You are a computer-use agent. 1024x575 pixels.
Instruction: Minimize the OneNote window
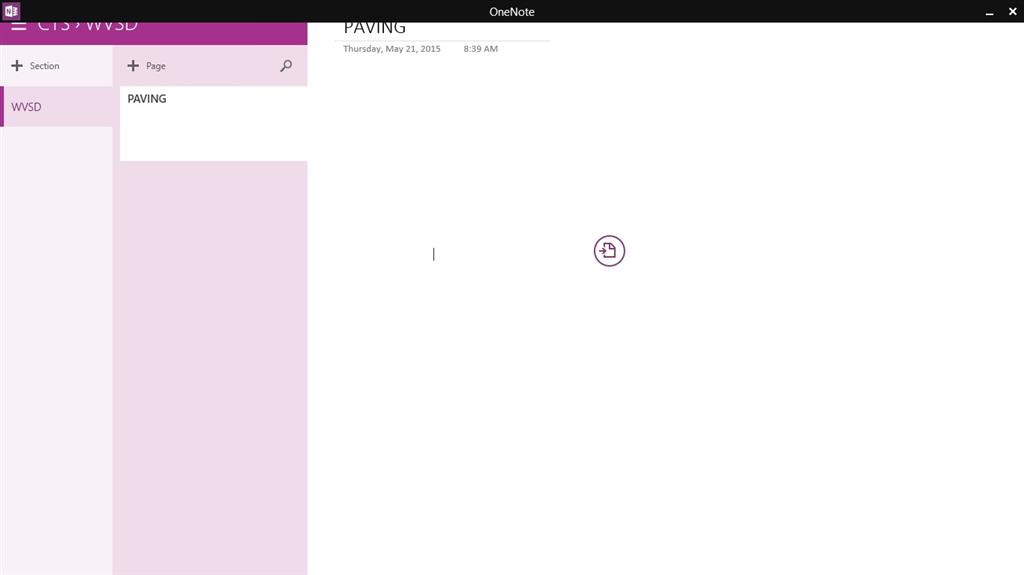989,12
